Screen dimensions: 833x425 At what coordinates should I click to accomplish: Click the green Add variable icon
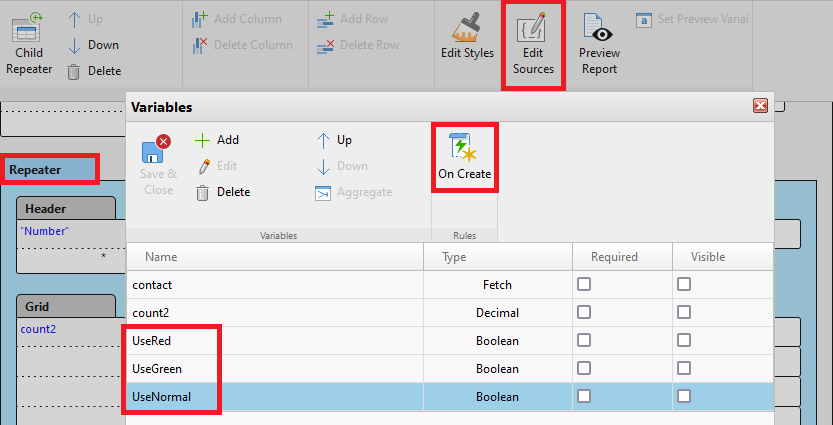(203, 140)
